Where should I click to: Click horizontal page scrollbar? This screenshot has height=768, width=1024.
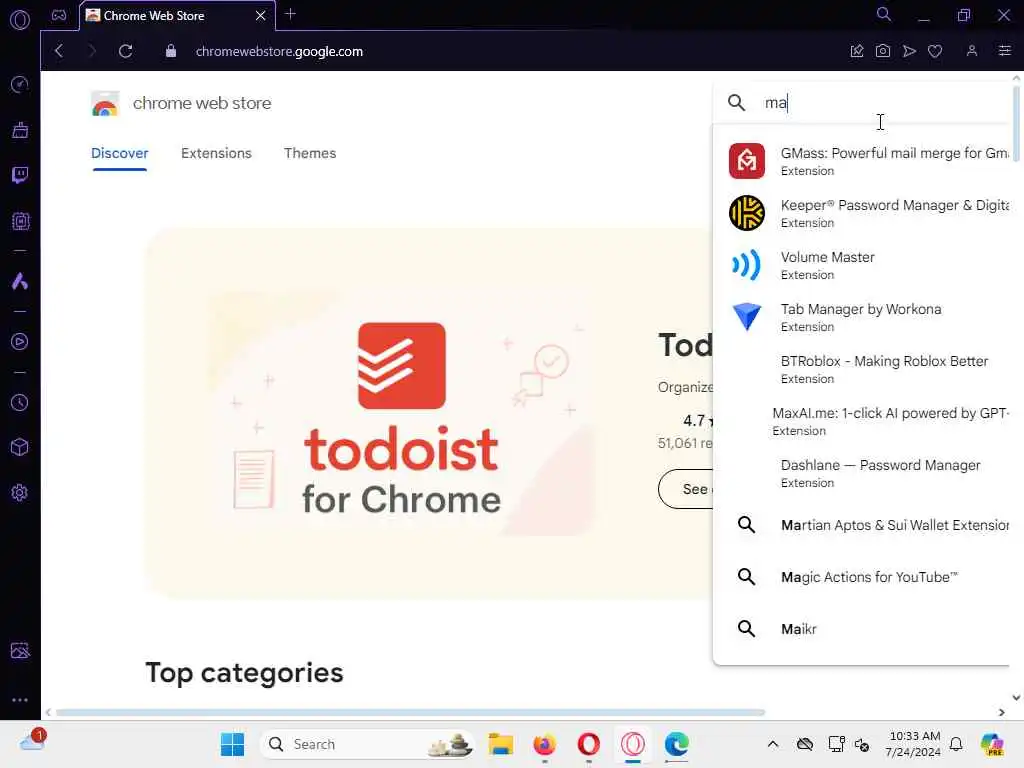410,712
